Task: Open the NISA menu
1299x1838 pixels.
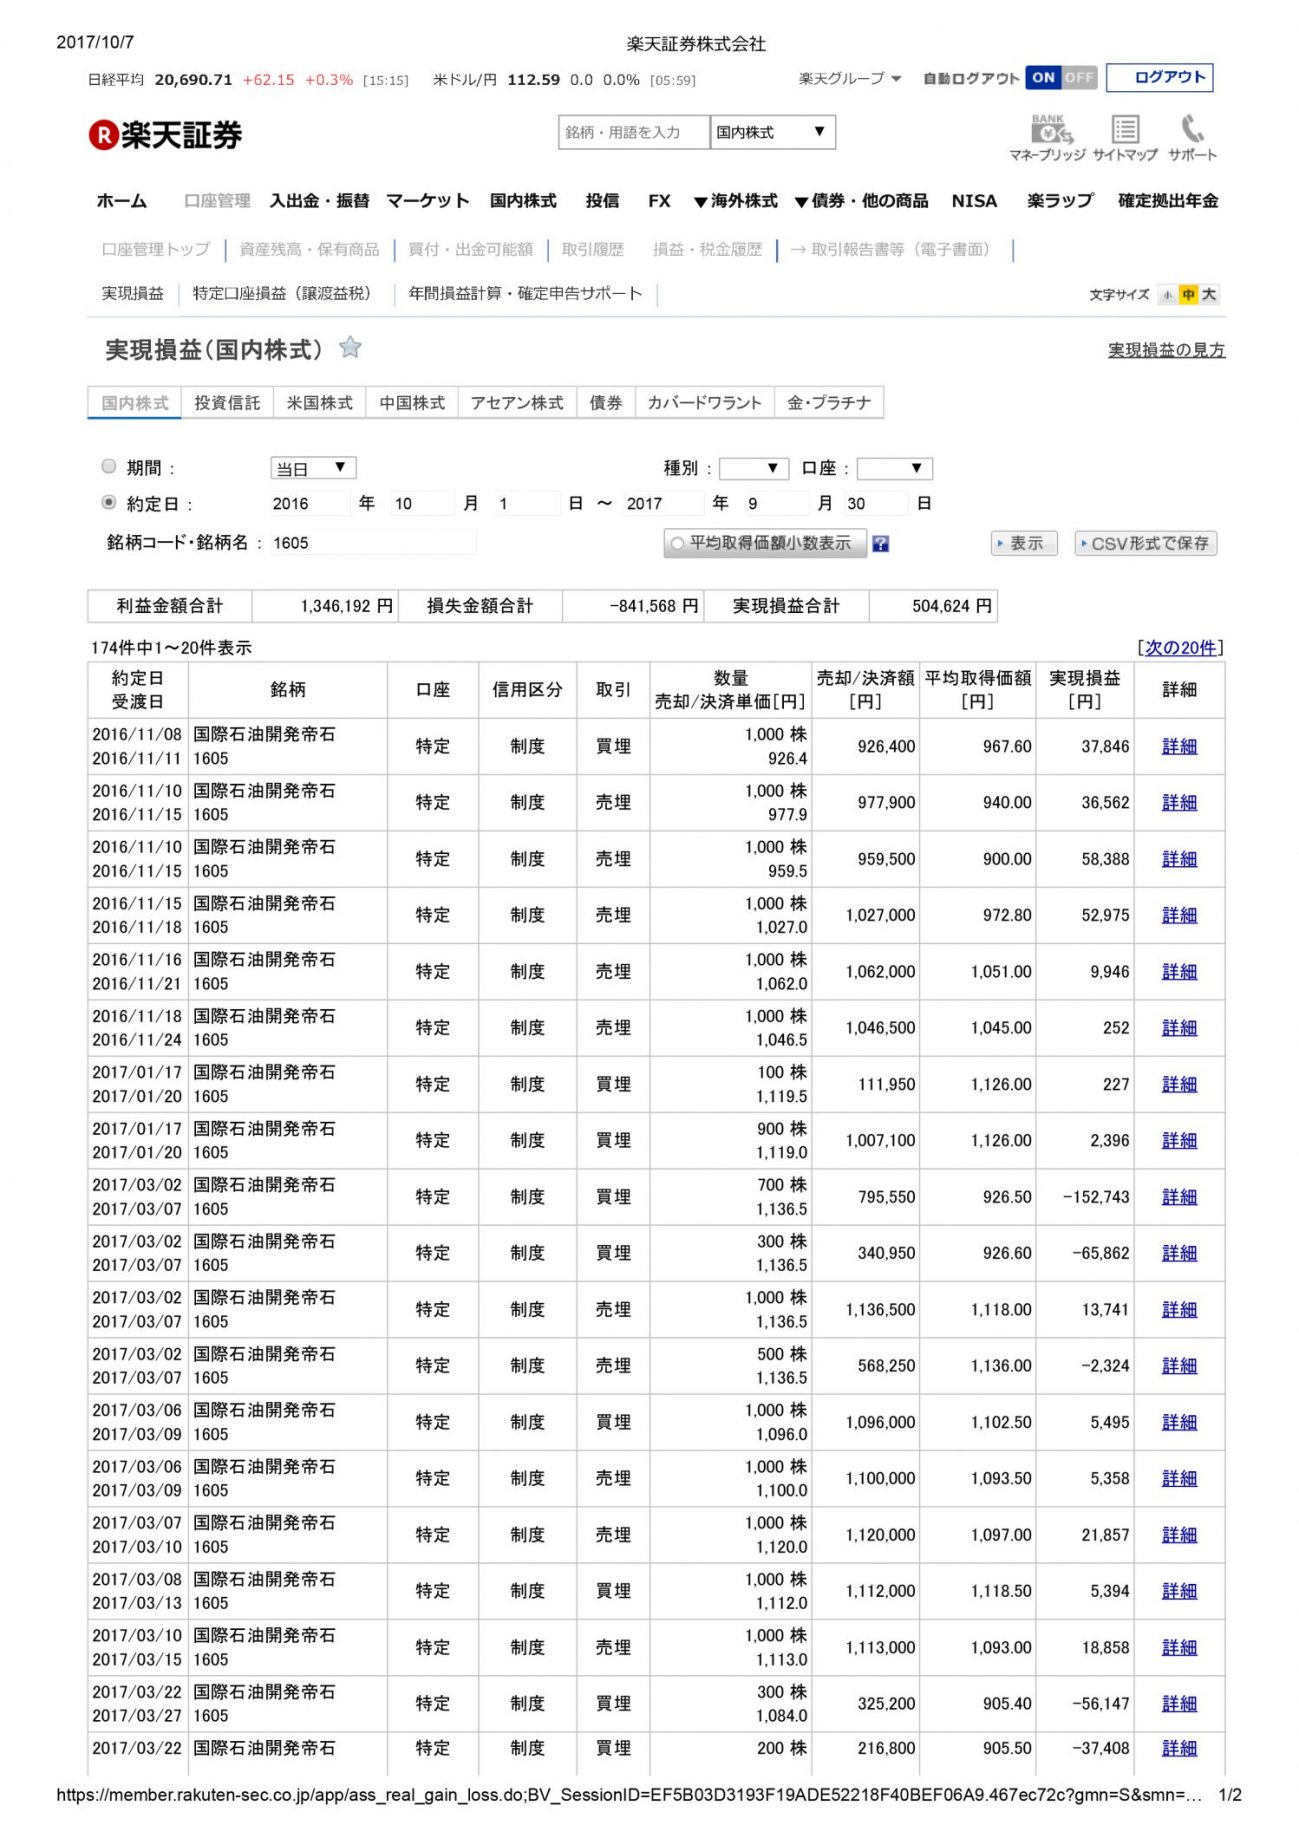Action: point(974,201)
